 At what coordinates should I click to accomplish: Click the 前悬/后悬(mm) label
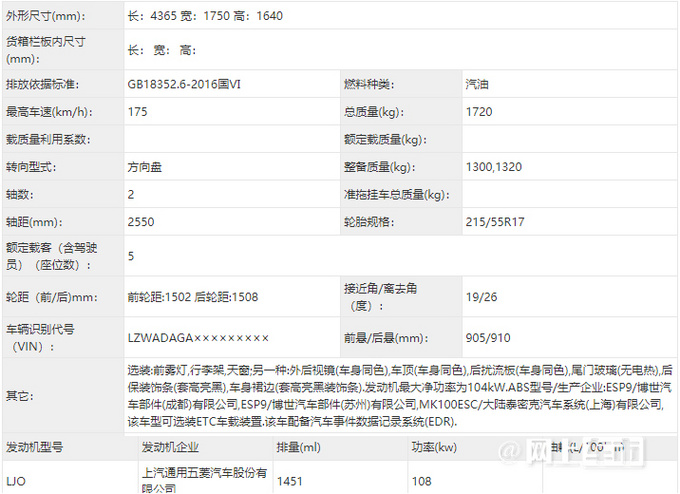[386, 338]
